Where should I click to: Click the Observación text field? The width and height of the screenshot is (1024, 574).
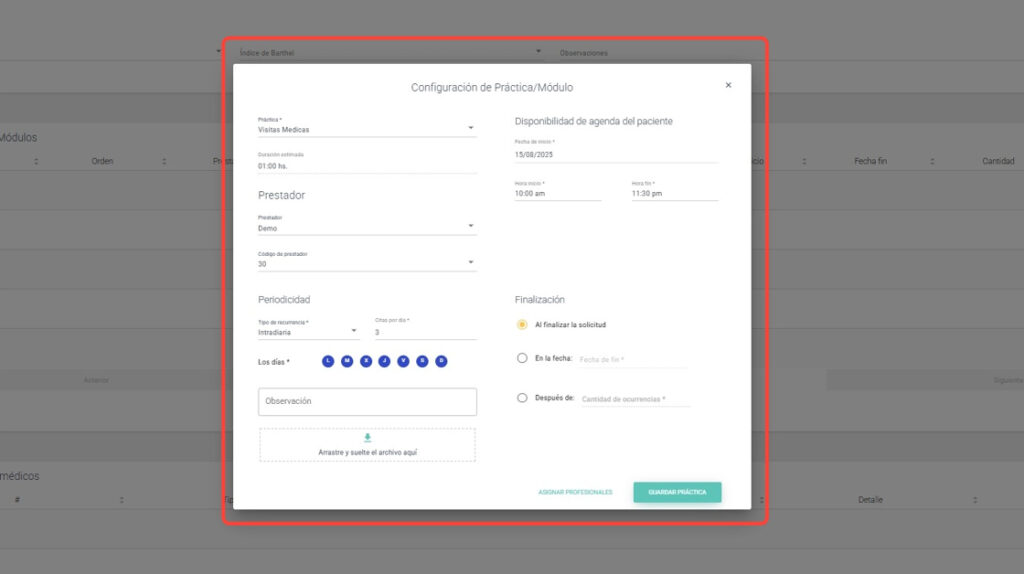[x=367, y=402]
